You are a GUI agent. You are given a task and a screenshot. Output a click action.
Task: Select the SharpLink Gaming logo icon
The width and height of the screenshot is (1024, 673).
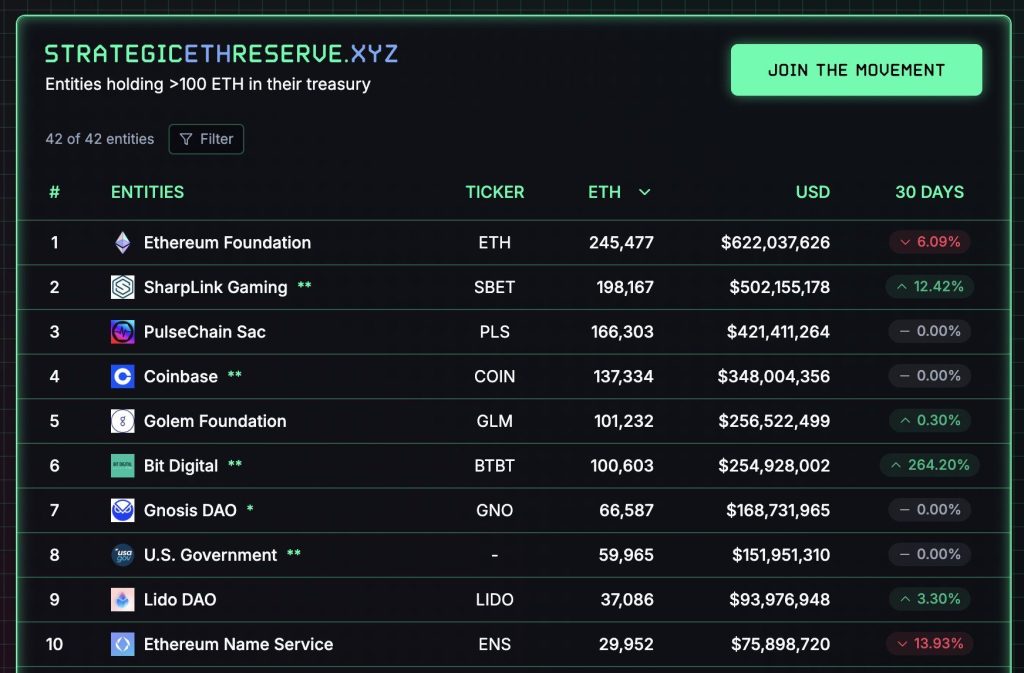pyautogui.click(x=122, y=287)
